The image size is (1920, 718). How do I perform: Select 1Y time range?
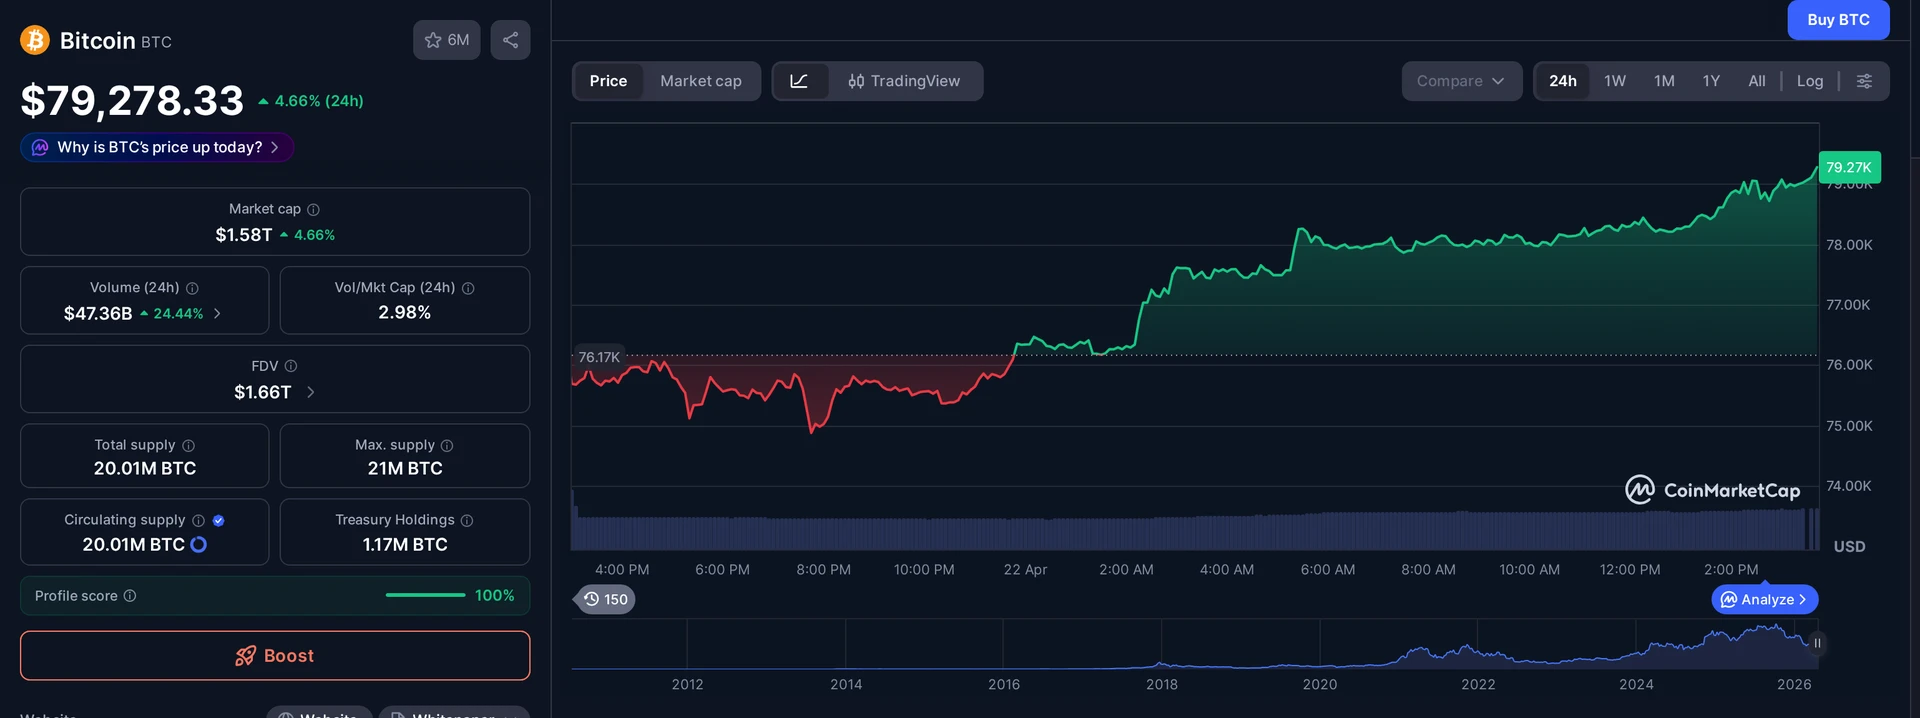pos(1711,81)
